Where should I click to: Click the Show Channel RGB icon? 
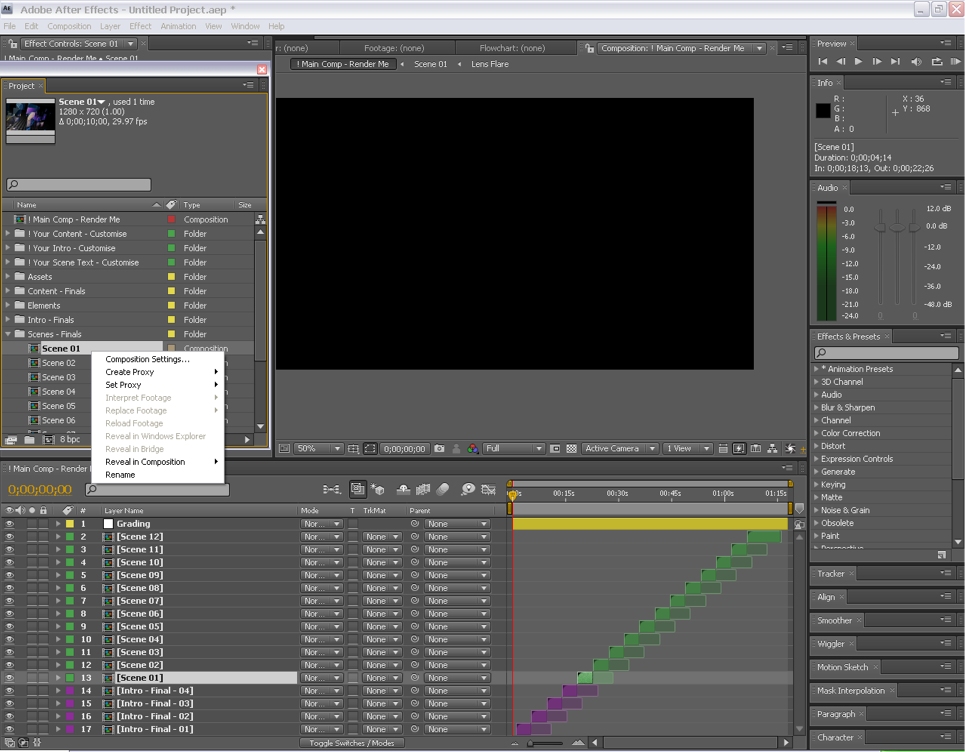coord(473,449)
